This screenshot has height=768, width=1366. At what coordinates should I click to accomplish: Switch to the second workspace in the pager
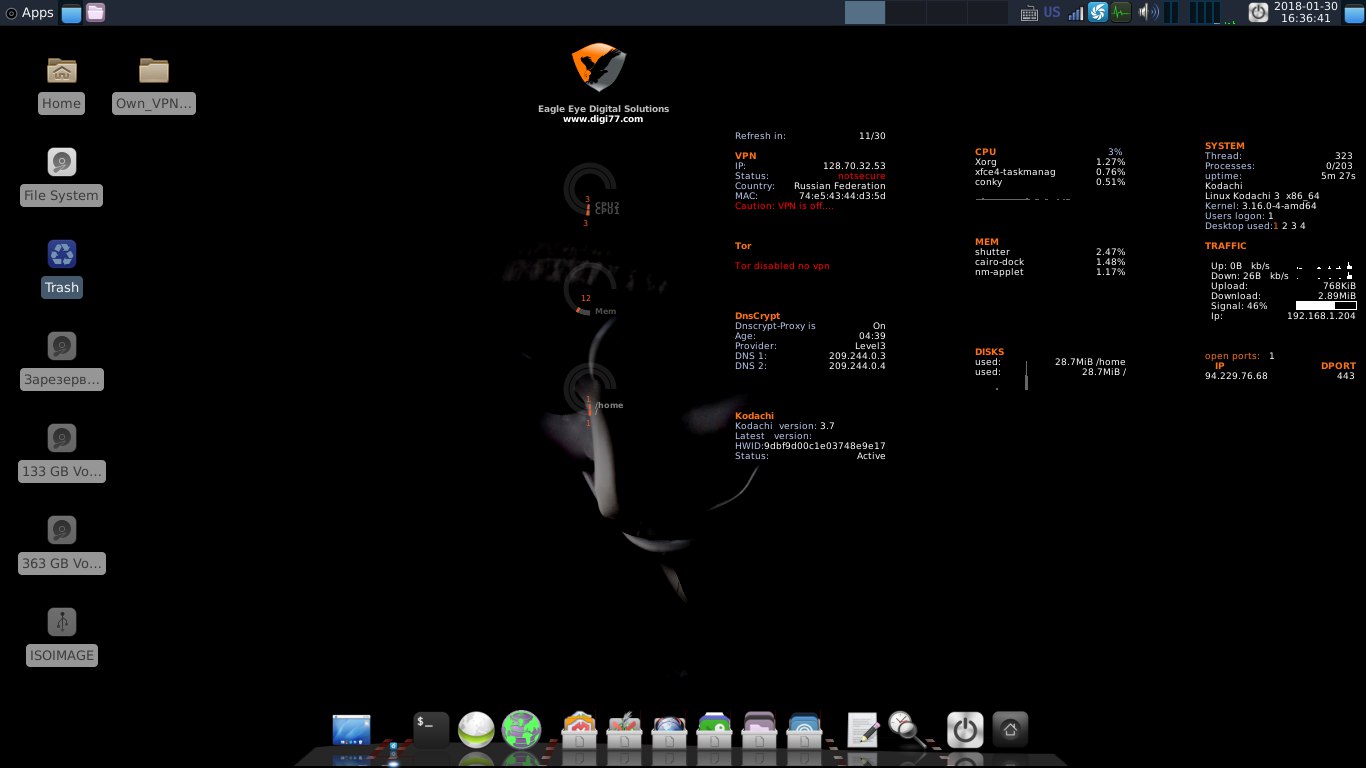(x=906, y=12)
